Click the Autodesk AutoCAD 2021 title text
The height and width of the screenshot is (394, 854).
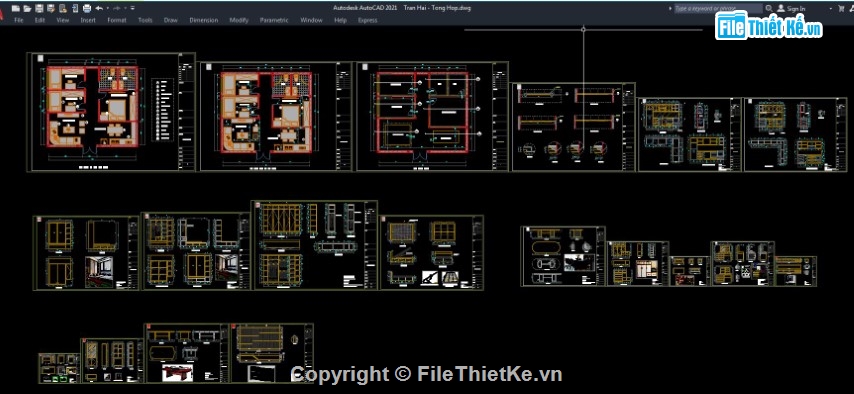(365, 8)
